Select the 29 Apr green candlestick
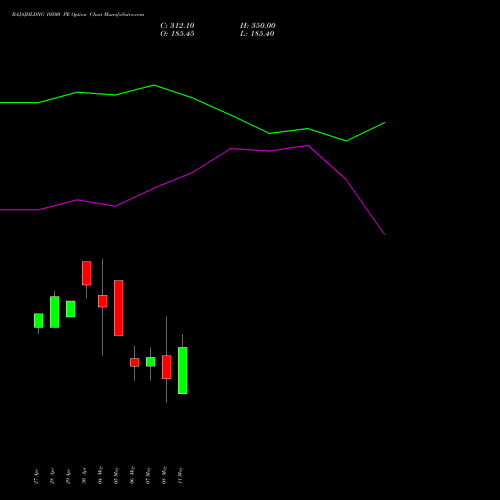 (x=71, y=309)
